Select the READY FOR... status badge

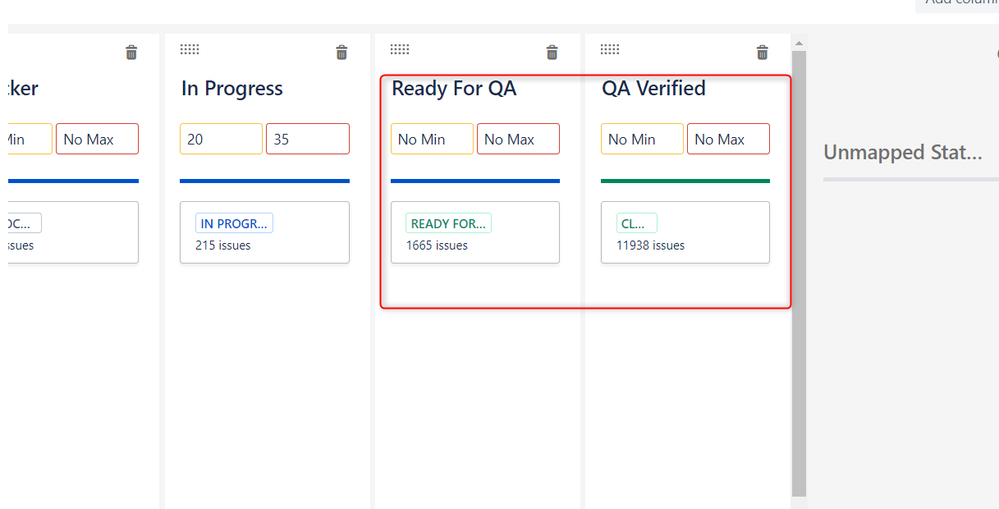point(448,223)
